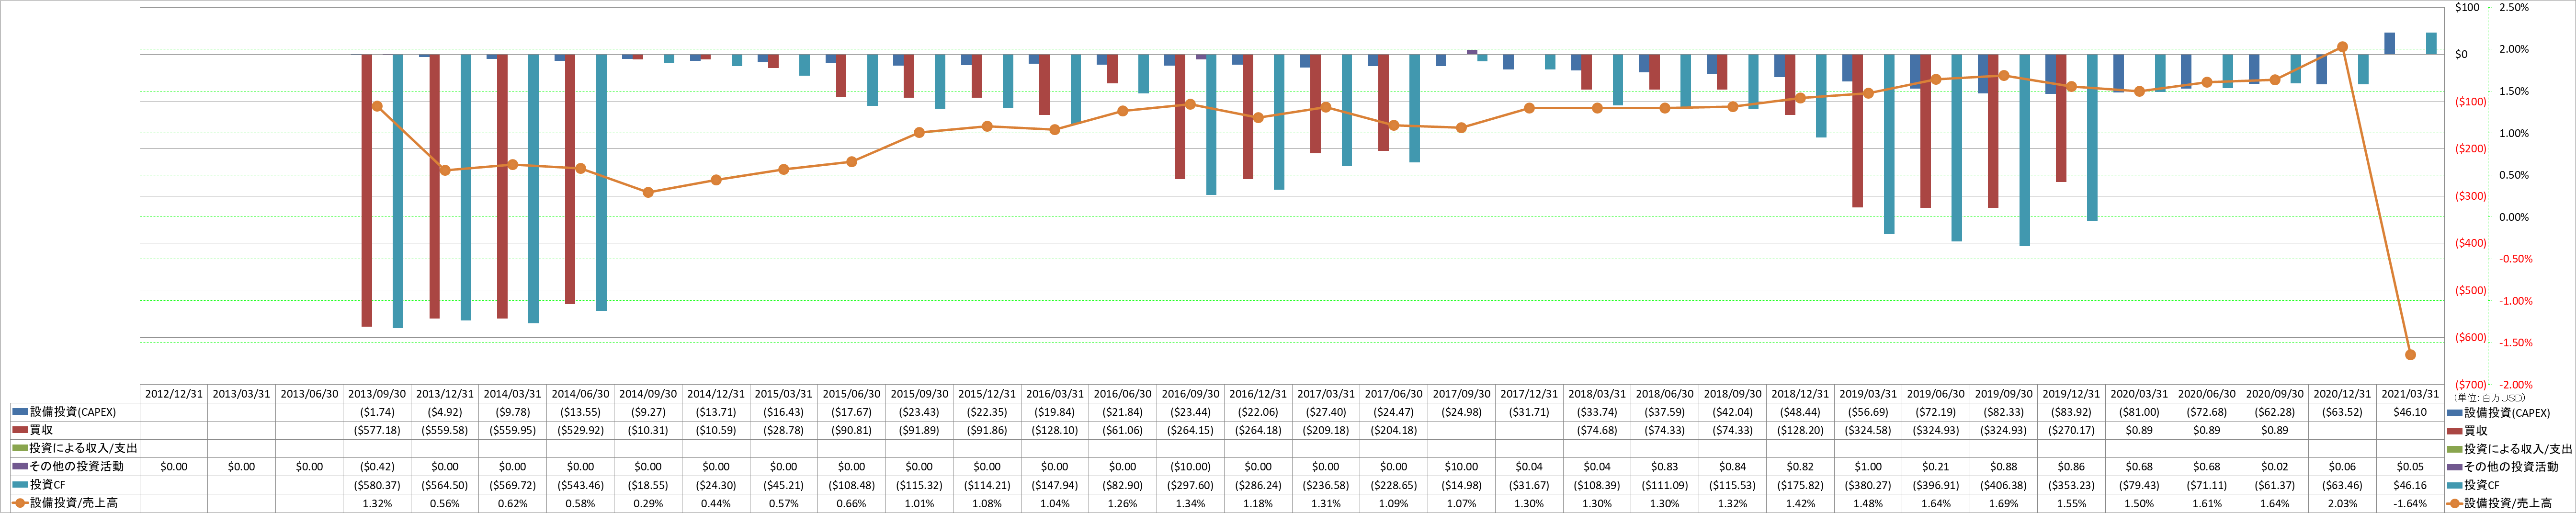
Task: Click the ($577.18) acquisition cell
Action: coord(377,430)
